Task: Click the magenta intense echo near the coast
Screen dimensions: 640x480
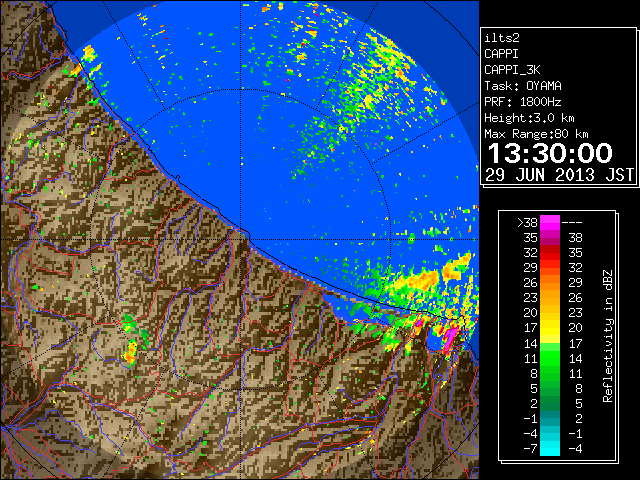Action: 451,337
